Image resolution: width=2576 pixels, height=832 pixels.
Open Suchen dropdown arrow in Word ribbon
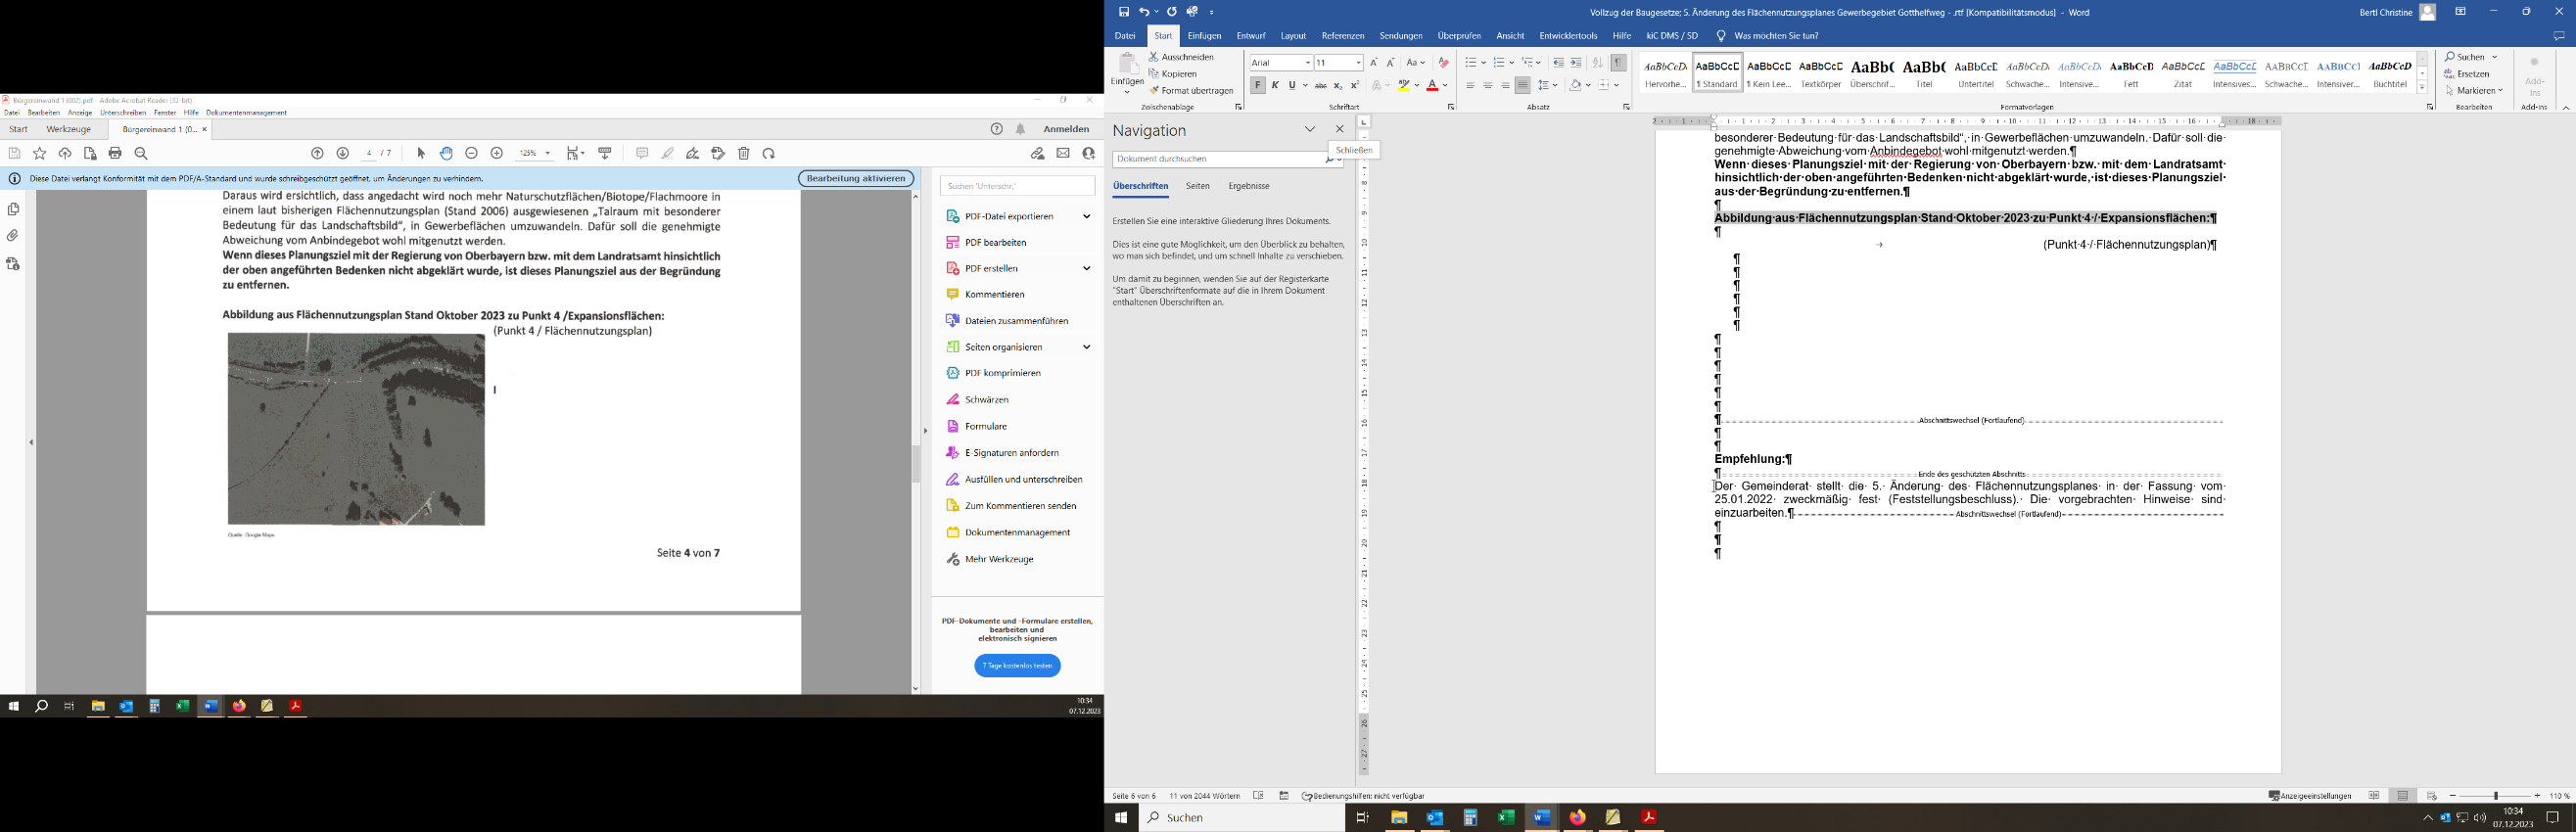tap(2494, 57)
